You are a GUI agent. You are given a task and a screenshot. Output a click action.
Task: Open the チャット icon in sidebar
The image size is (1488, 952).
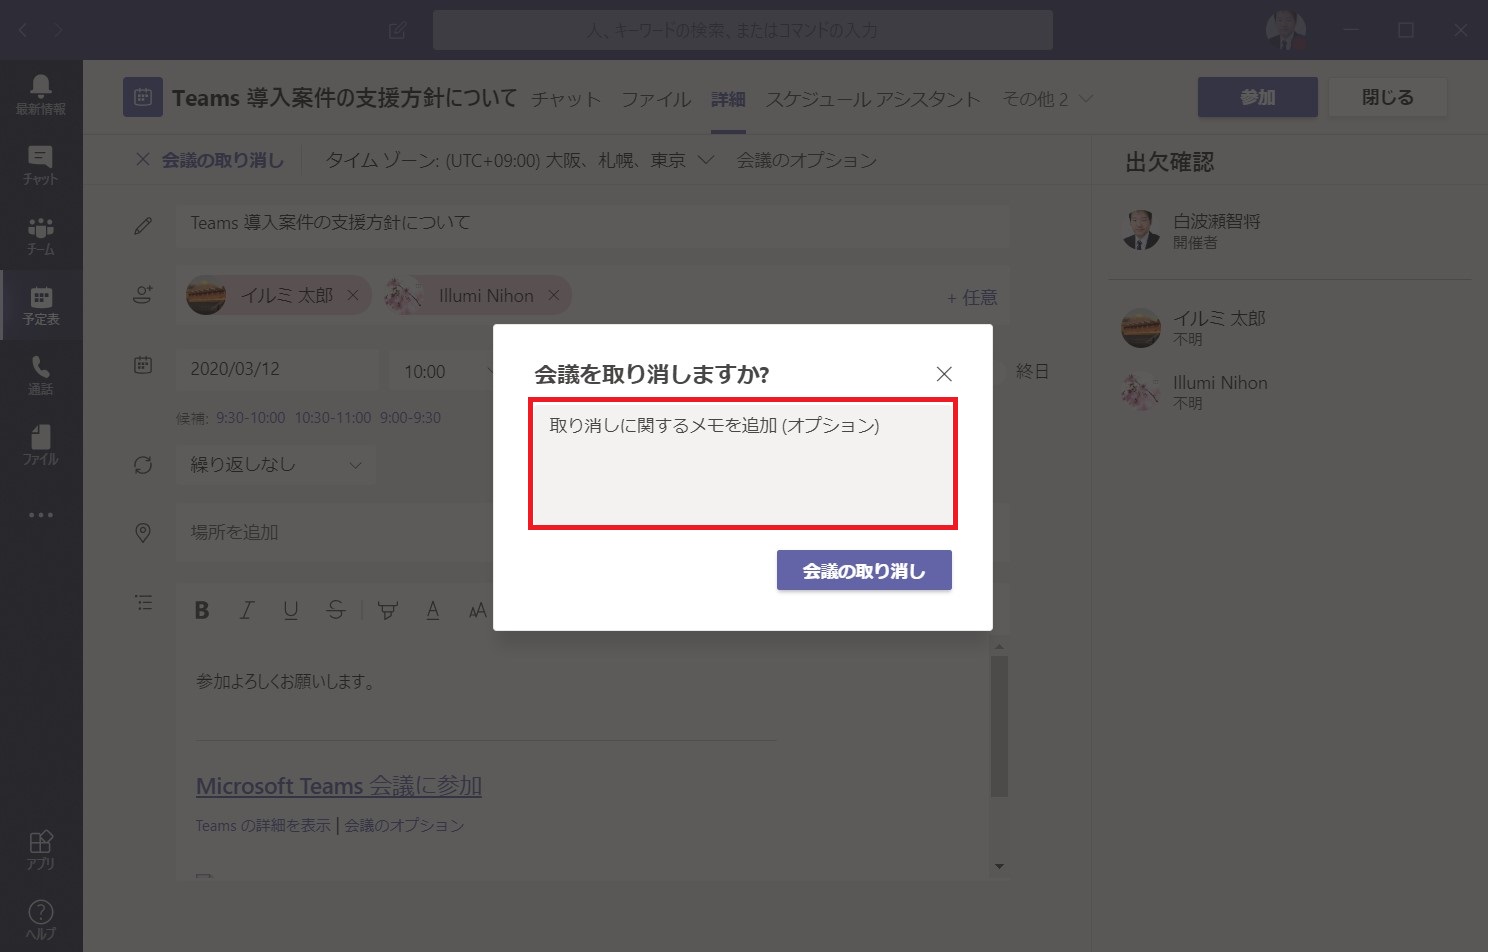(x=41, y=165)
